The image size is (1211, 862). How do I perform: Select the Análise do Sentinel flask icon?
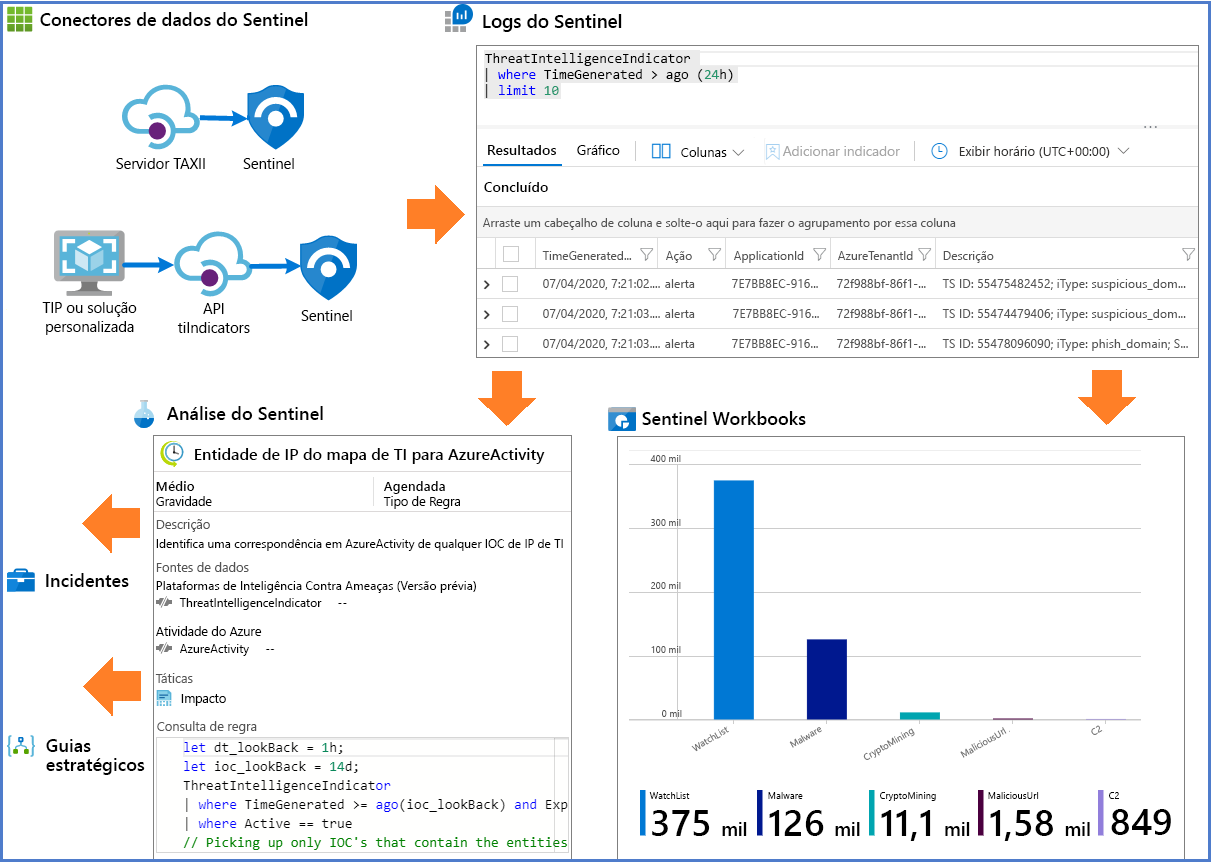143,413
